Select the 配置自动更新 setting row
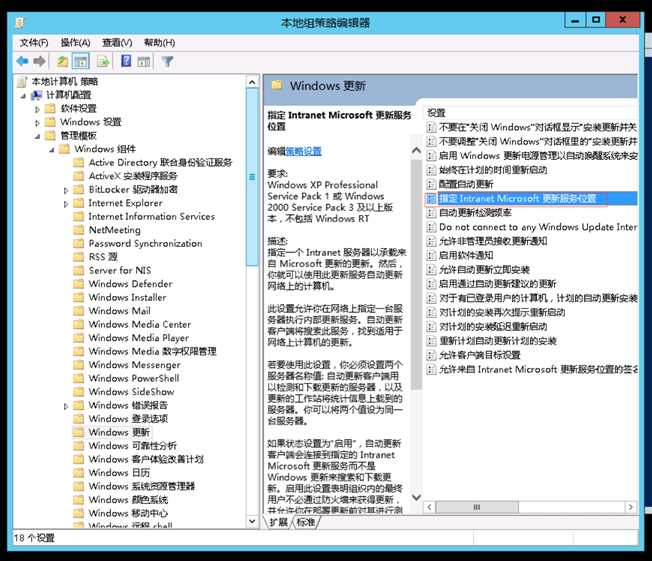Image resolution: width=652 pixels, height=561 pixels. point(466,184)
